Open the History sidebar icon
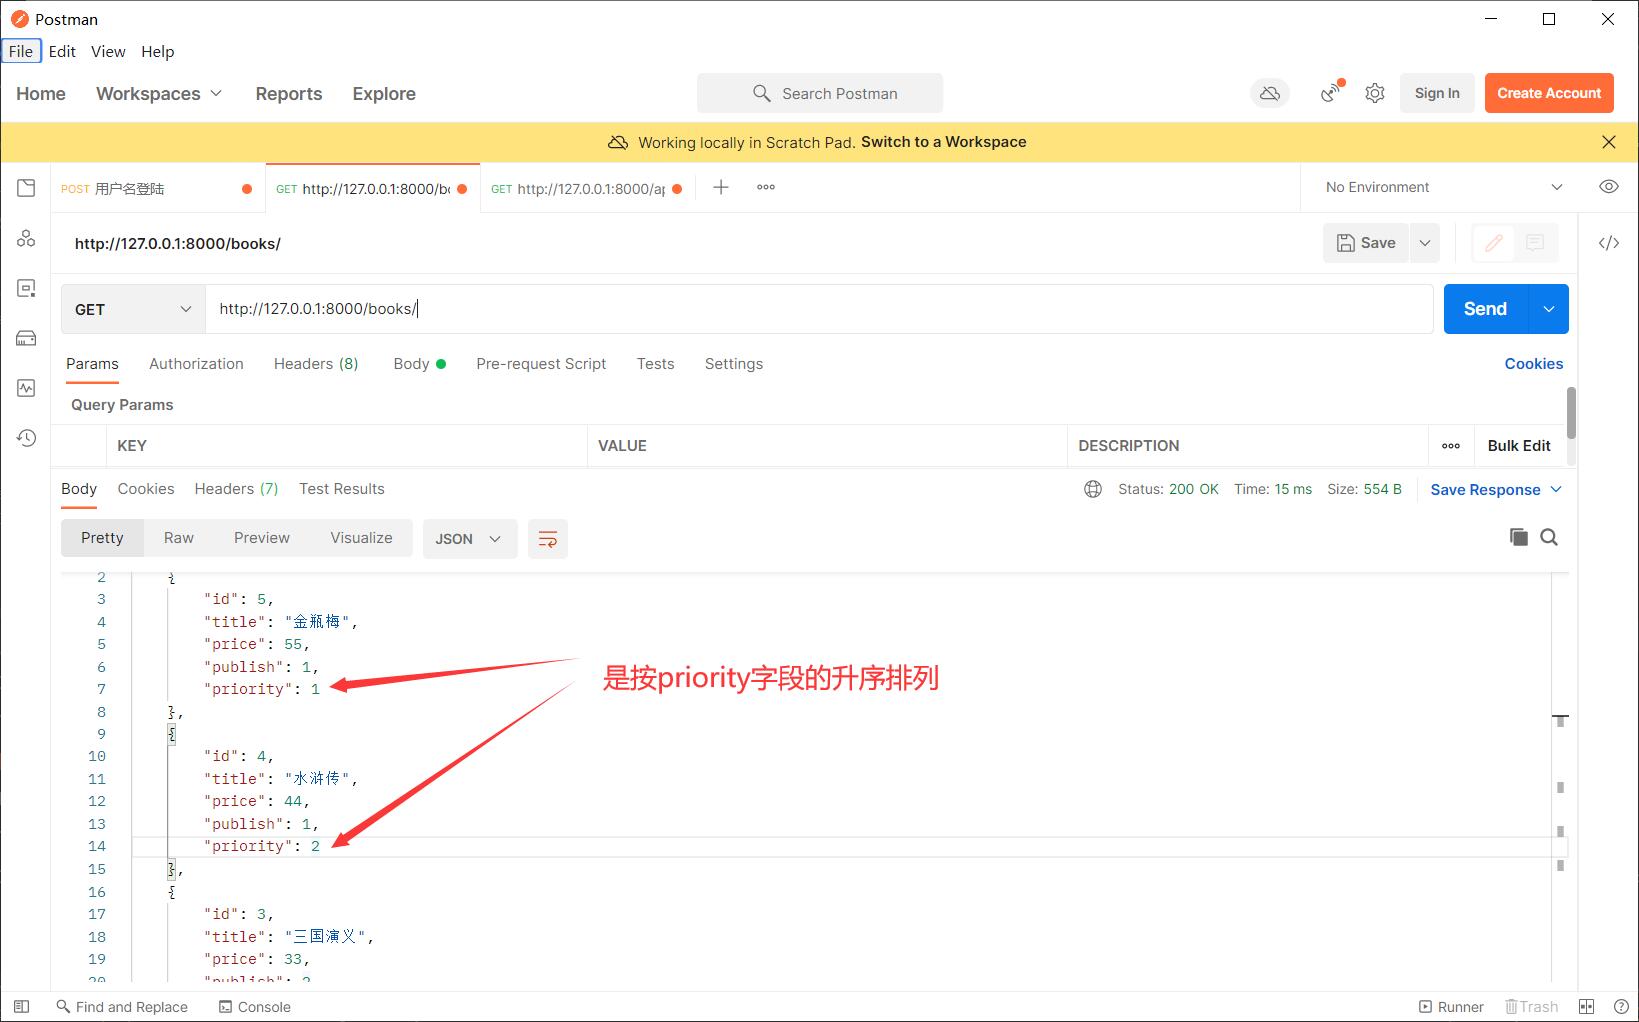The image size is (1639, 1022). (26, 438)
